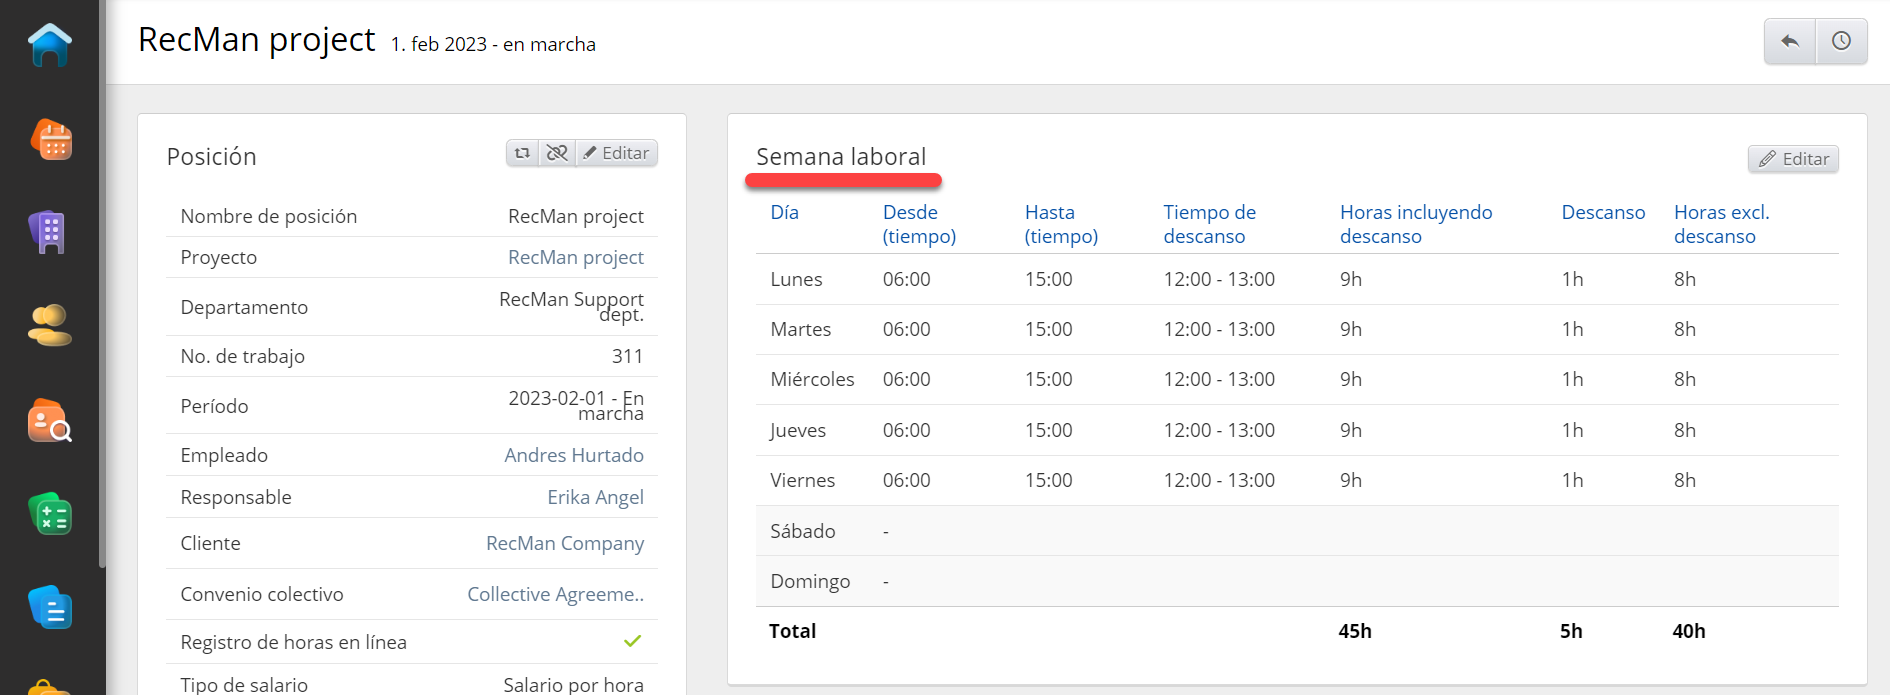The width and height of the screenshot is (1890, 695).
Task: Open the candidate search icon
Action: pyautogui.click(x=50, y=420)
